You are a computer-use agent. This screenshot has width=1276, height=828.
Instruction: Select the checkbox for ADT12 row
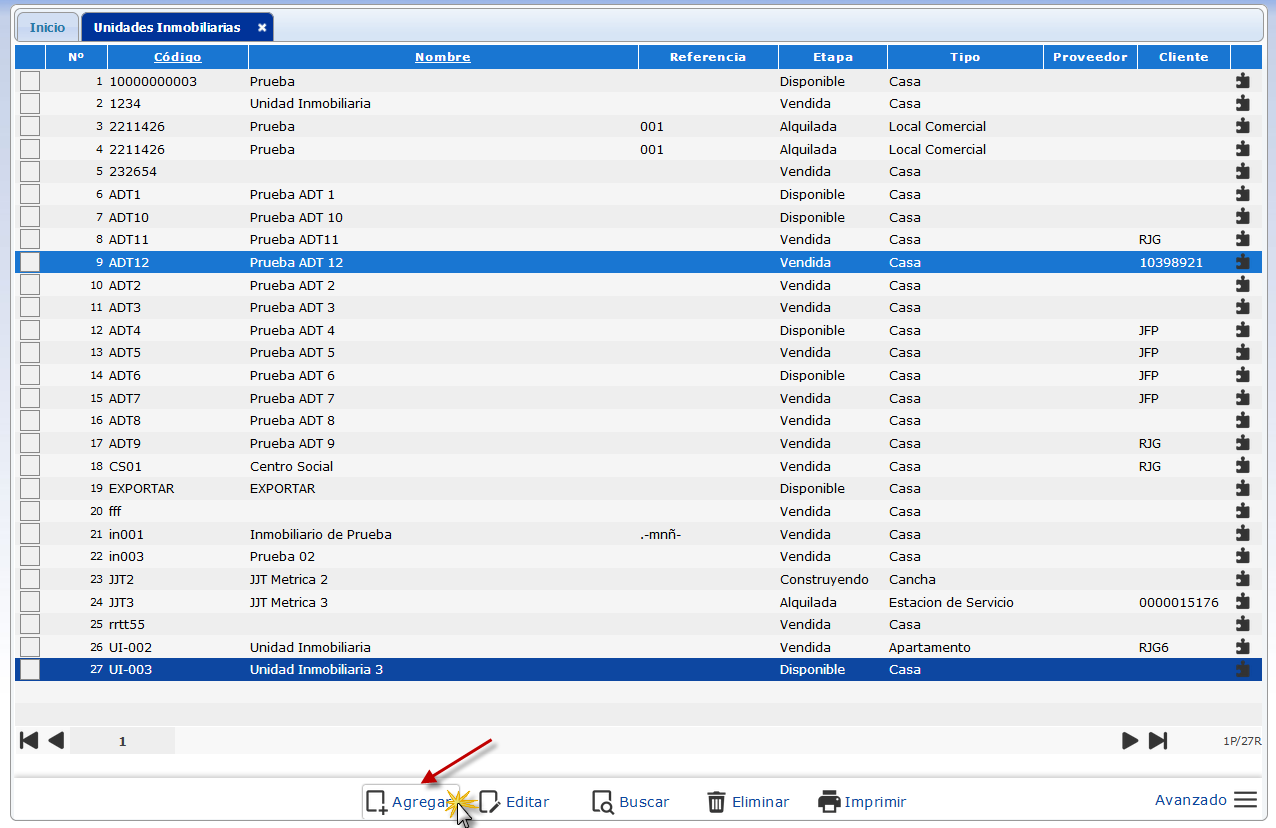[x=30, y=262]
